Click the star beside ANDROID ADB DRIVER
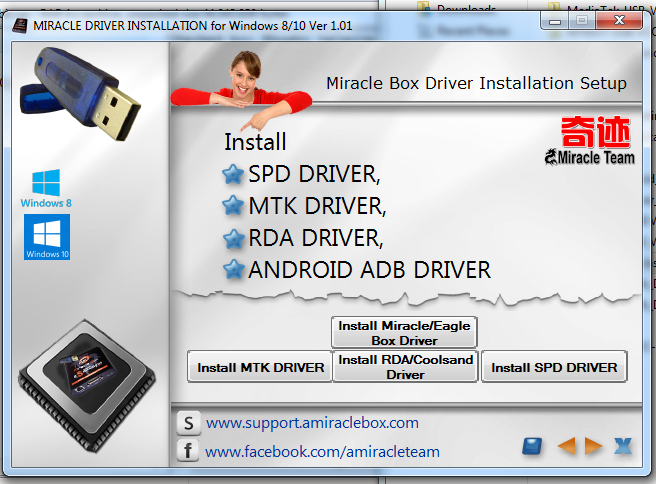The width and height of the screenshot is (656, 484). tap(233, 270)
